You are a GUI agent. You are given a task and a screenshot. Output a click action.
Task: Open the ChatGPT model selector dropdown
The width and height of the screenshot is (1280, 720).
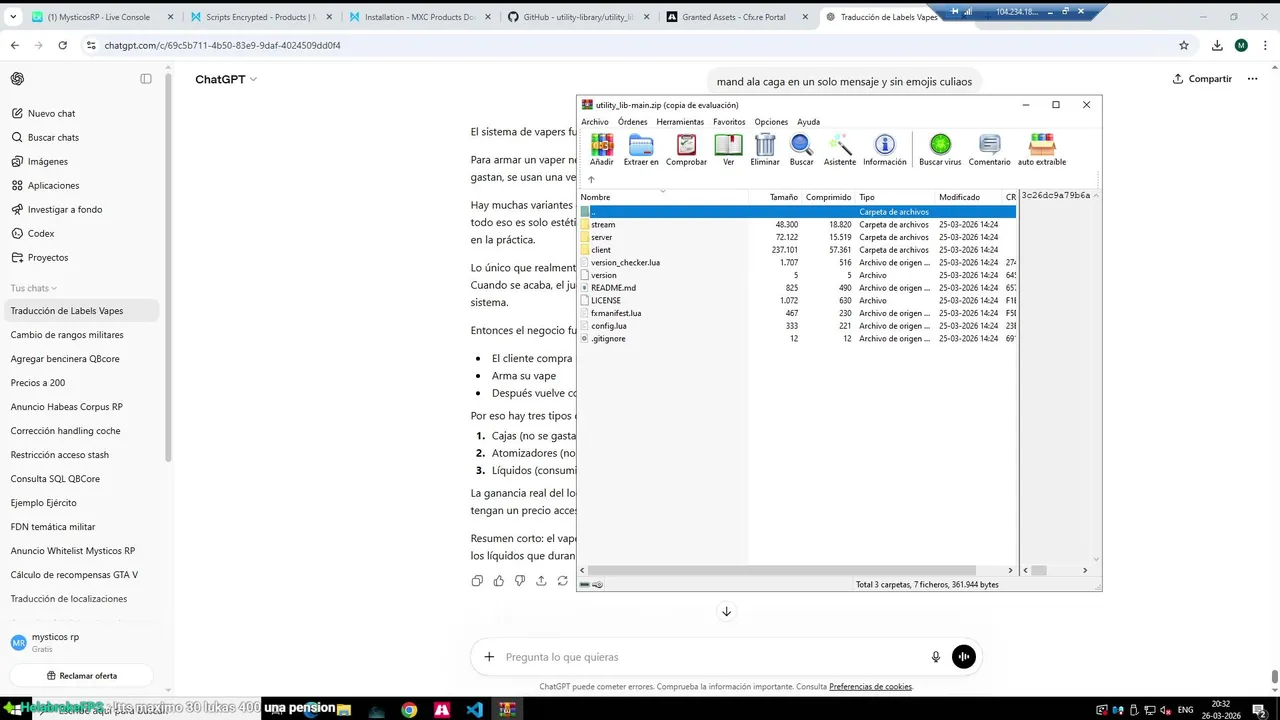[226, 79]
